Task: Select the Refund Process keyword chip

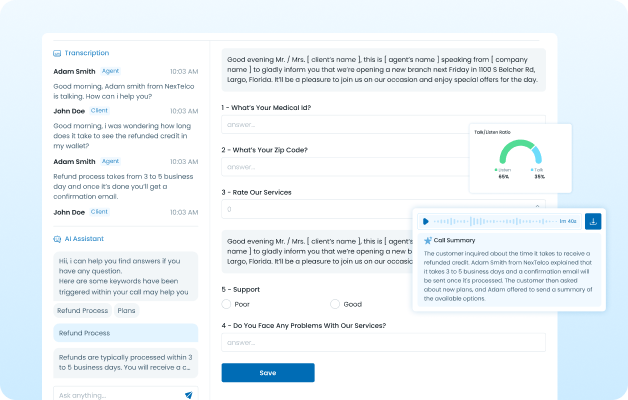Action: (83, 311)
